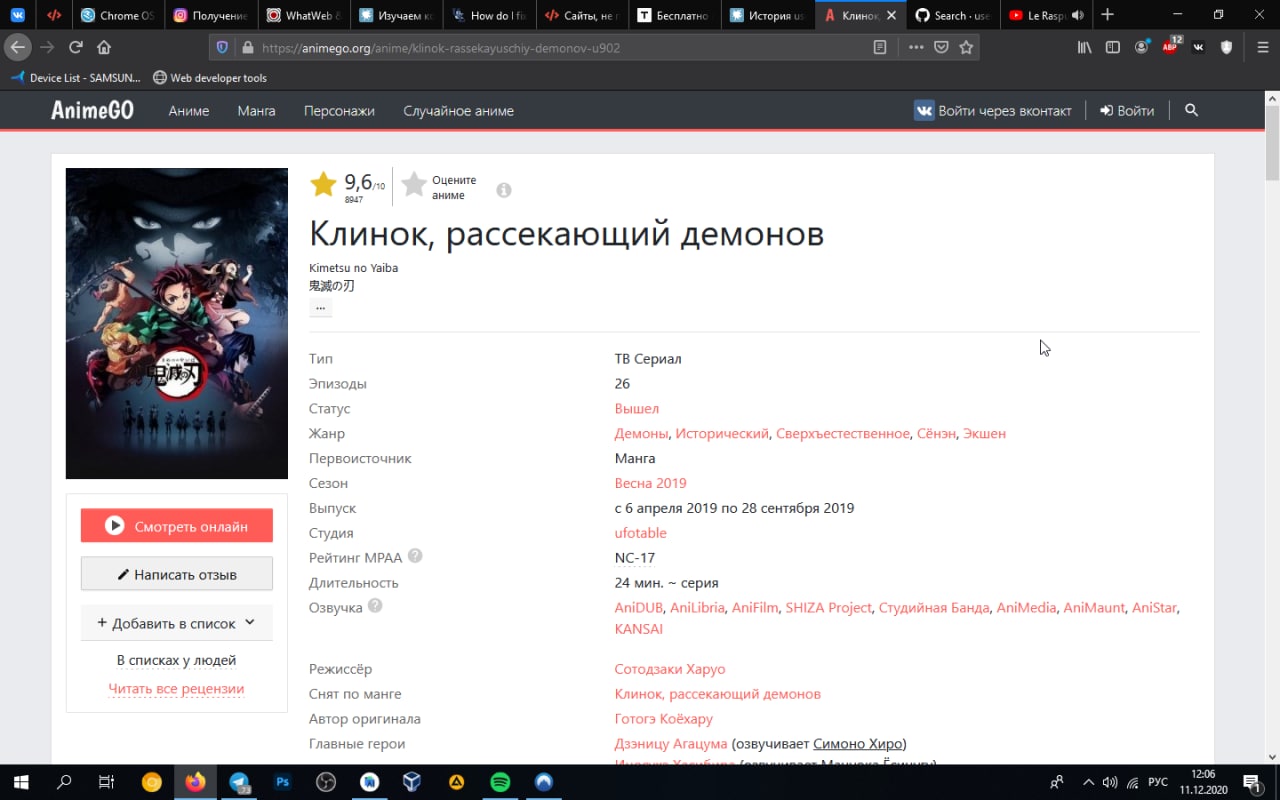This screenshot has width=1280, height=800.
Task: Open season link 'Весна 2019'
Action: [x=650, y=483]
